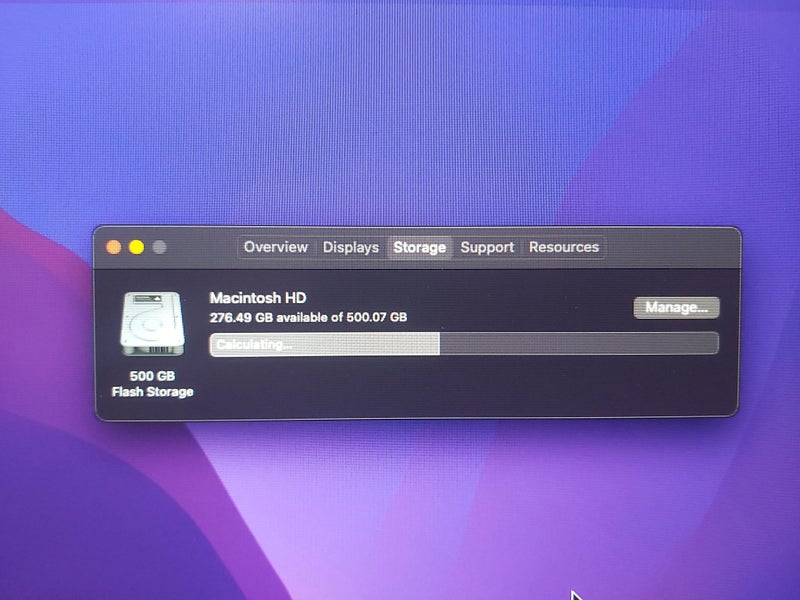Click the storage usage bar
This screenshot has width=800, height=600.
tap(464, 344)
